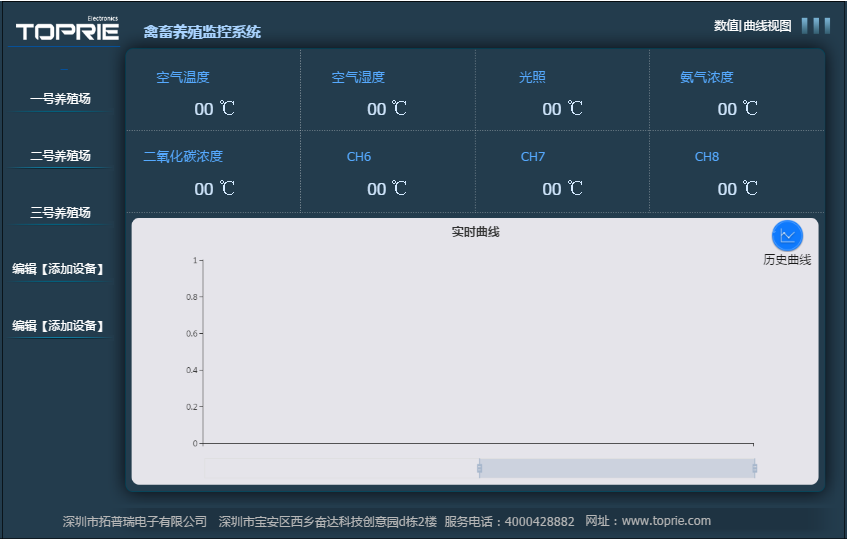Choose the CH8 channel panel
The image size is (847, 541).
click(x=737, y=172)
